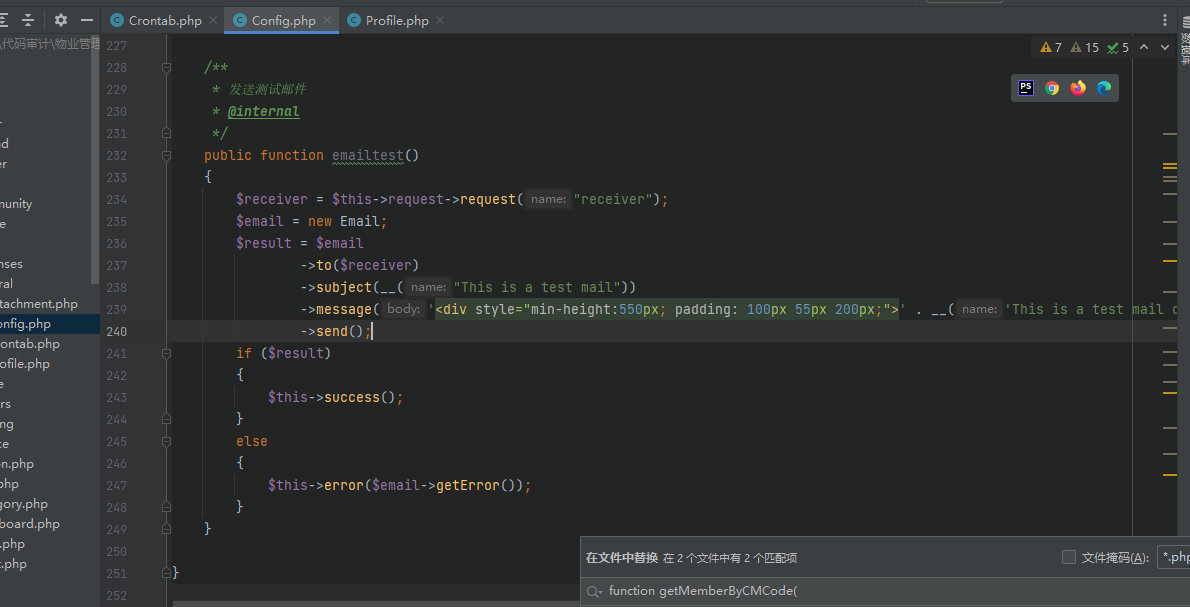This screenshot has height=607, width=1190.
Task: Click the @internal doc tag
Action: pyautogui.click(x=263, y=112)
